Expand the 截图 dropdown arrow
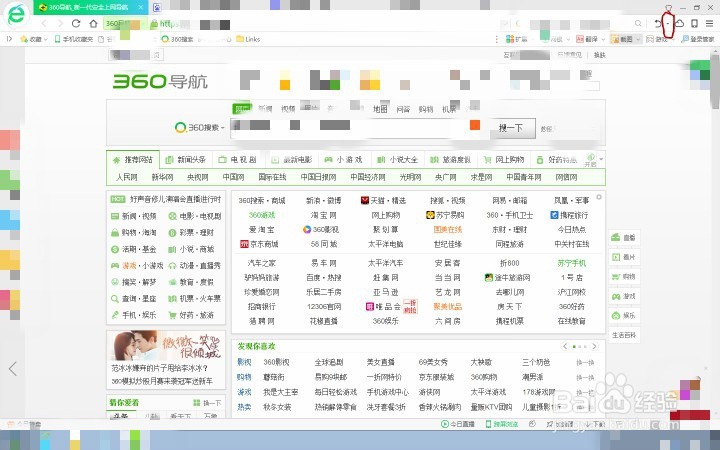 click(x=638, y=39)
